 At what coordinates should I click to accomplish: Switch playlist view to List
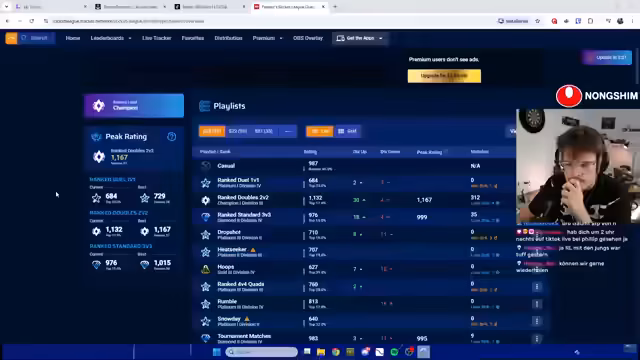pos(320,131)
